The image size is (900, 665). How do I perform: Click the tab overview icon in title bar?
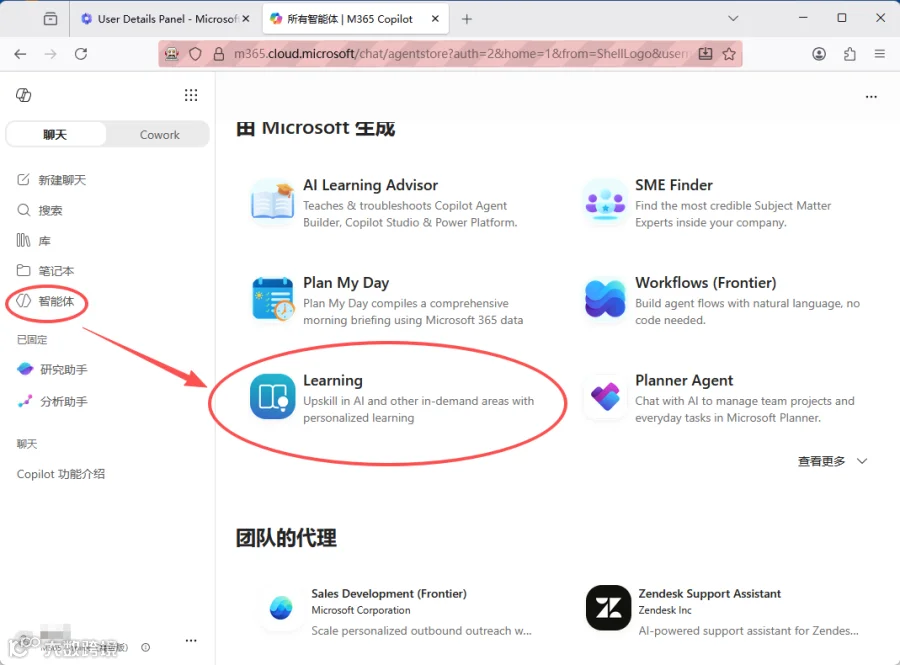[51, 19]
